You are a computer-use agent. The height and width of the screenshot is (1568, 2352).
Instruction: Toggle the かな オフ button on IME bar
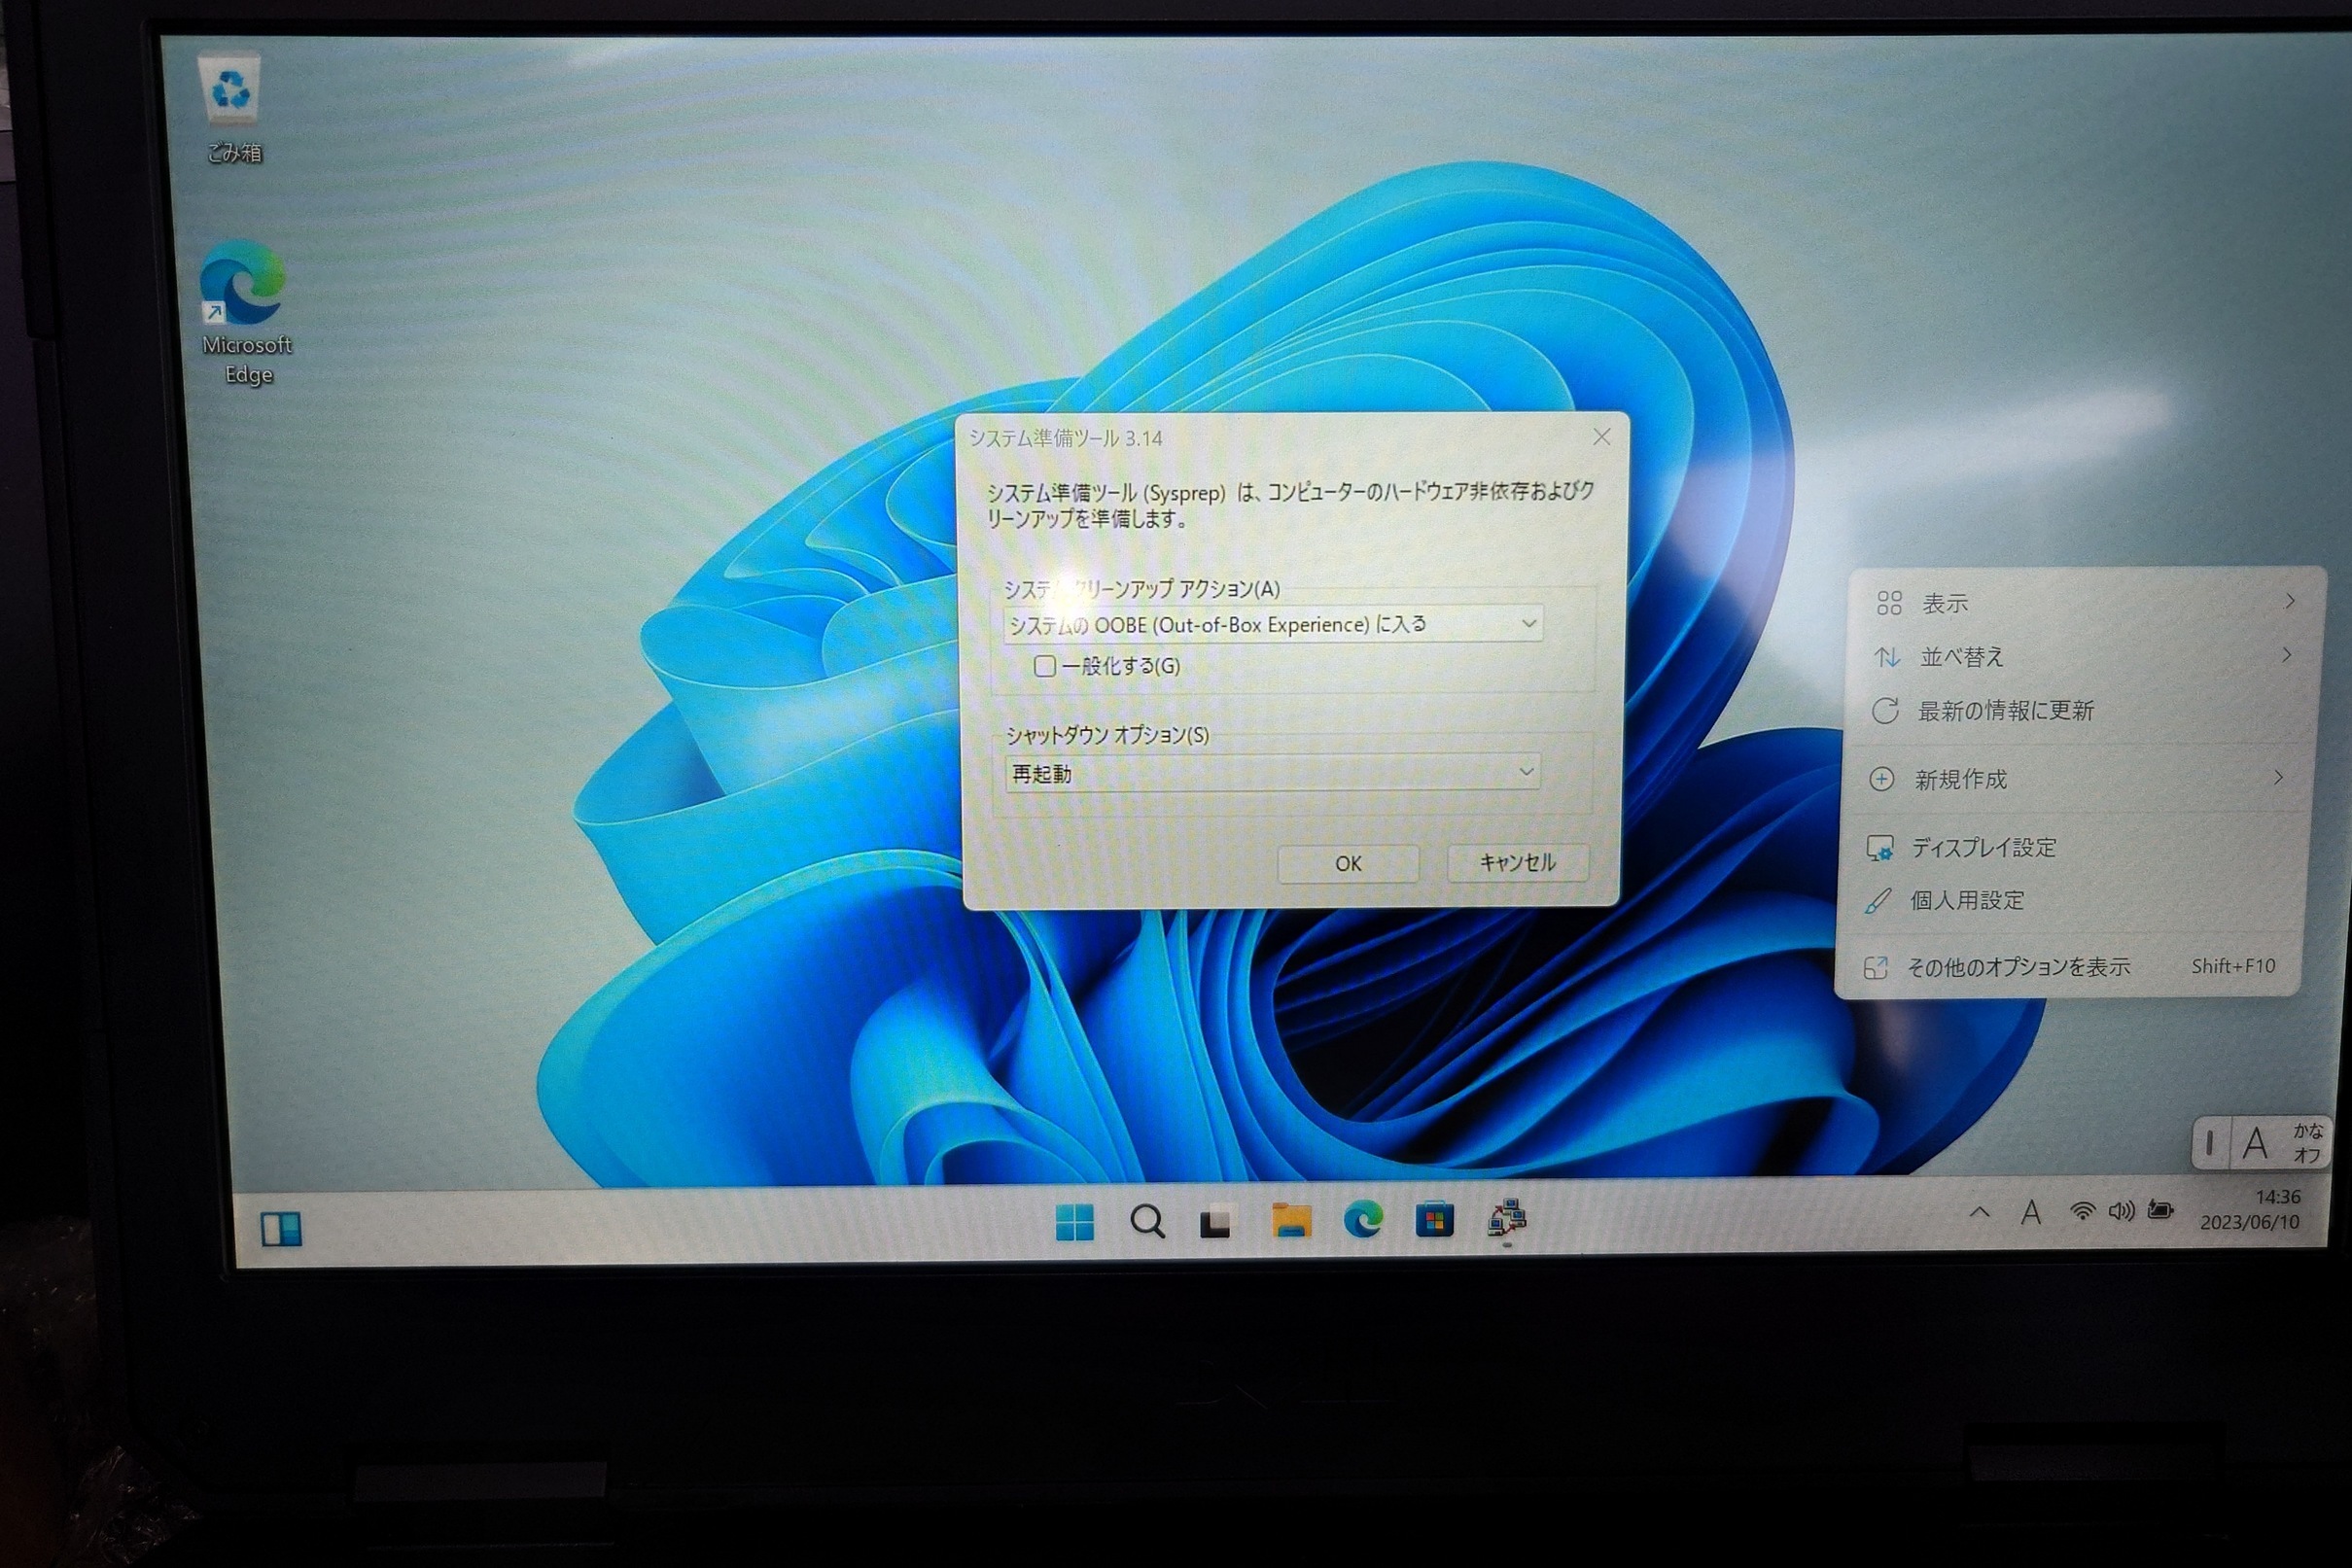pyautogui.click(x=2308, y=1143)
